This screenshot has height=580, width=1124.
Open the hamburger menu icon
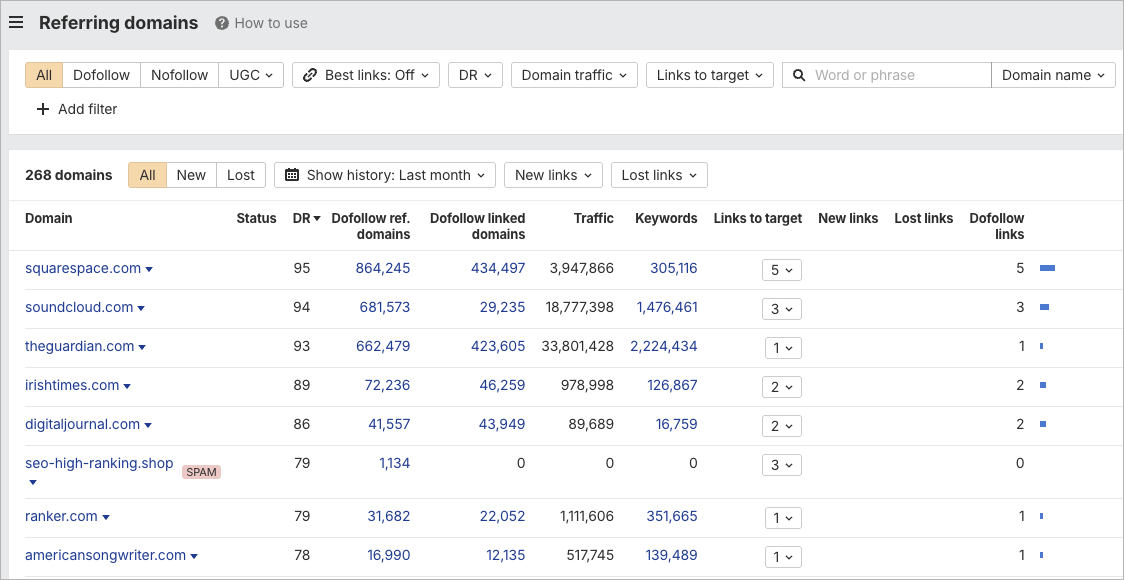pyautogui.click(x=16, y=23)
